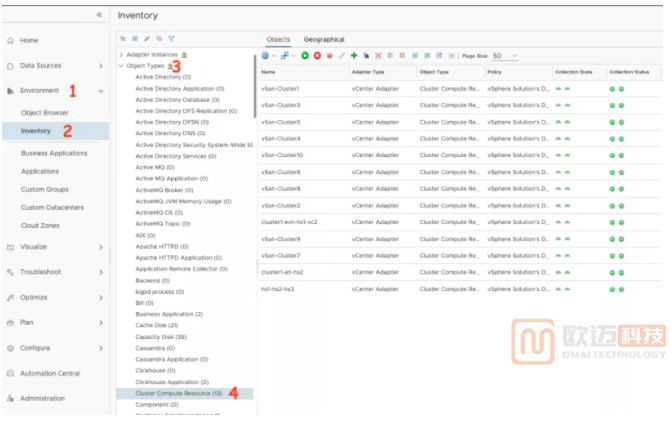Viewport: 669px width, 421px height.
Task: Select Business Application (2) tree item
Action: pyautogui.click(x=169, y=315)
